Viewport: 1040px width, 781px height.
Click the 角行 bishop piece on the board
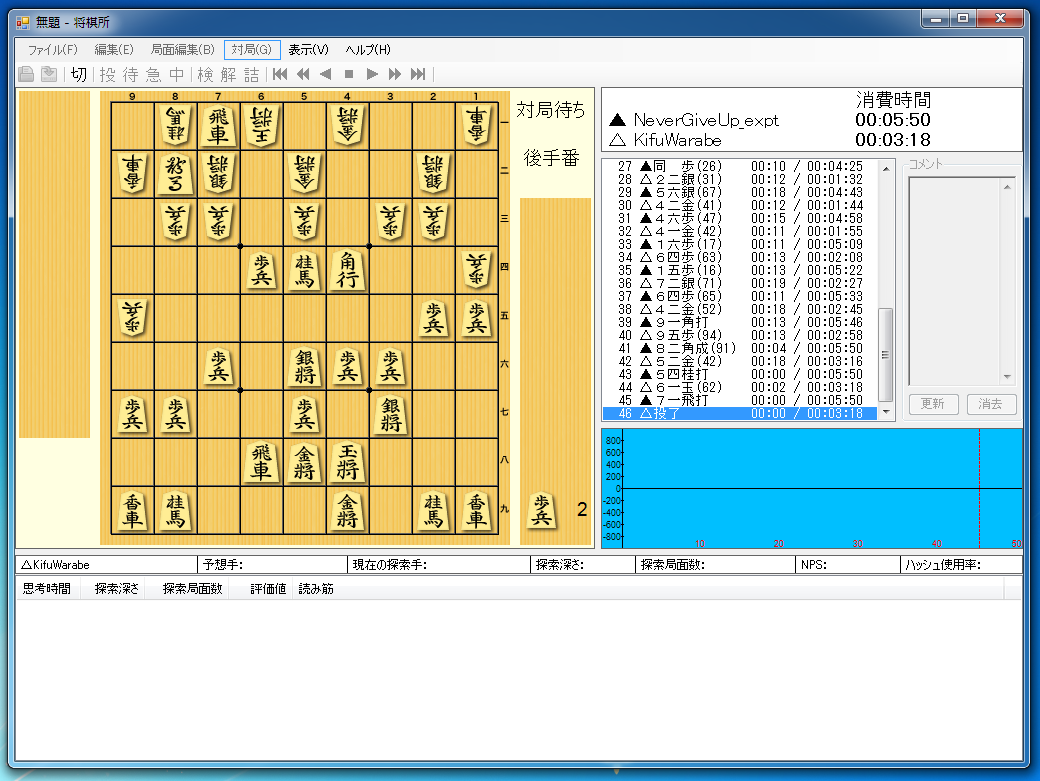(x=347, y=270)
